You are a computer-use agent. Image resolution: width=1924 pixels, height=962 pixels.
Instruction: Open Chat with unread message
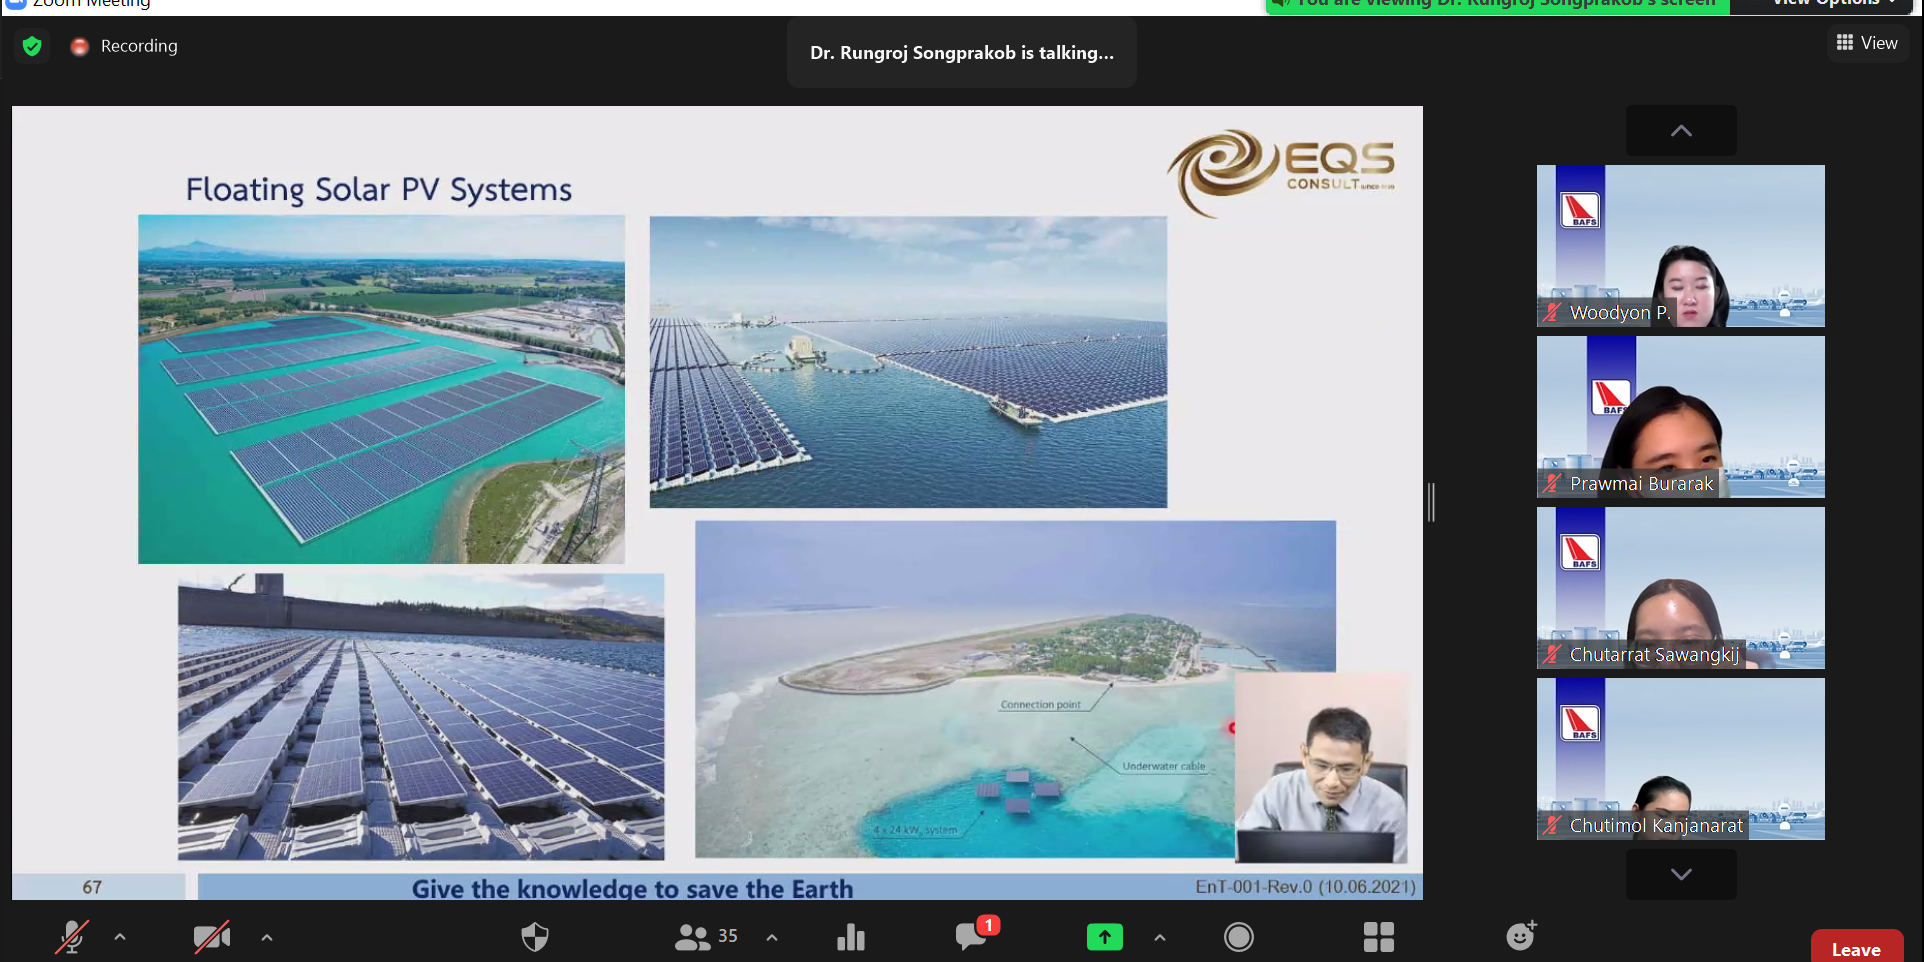coord(973,935)
